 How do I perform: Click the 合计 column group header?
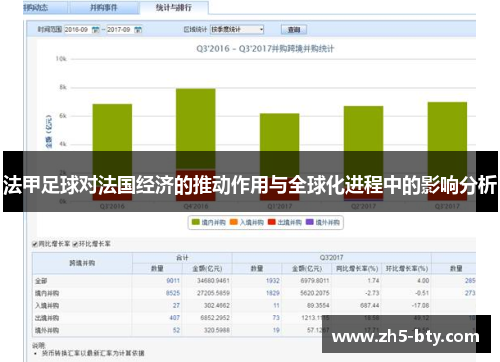coord(182,257)
